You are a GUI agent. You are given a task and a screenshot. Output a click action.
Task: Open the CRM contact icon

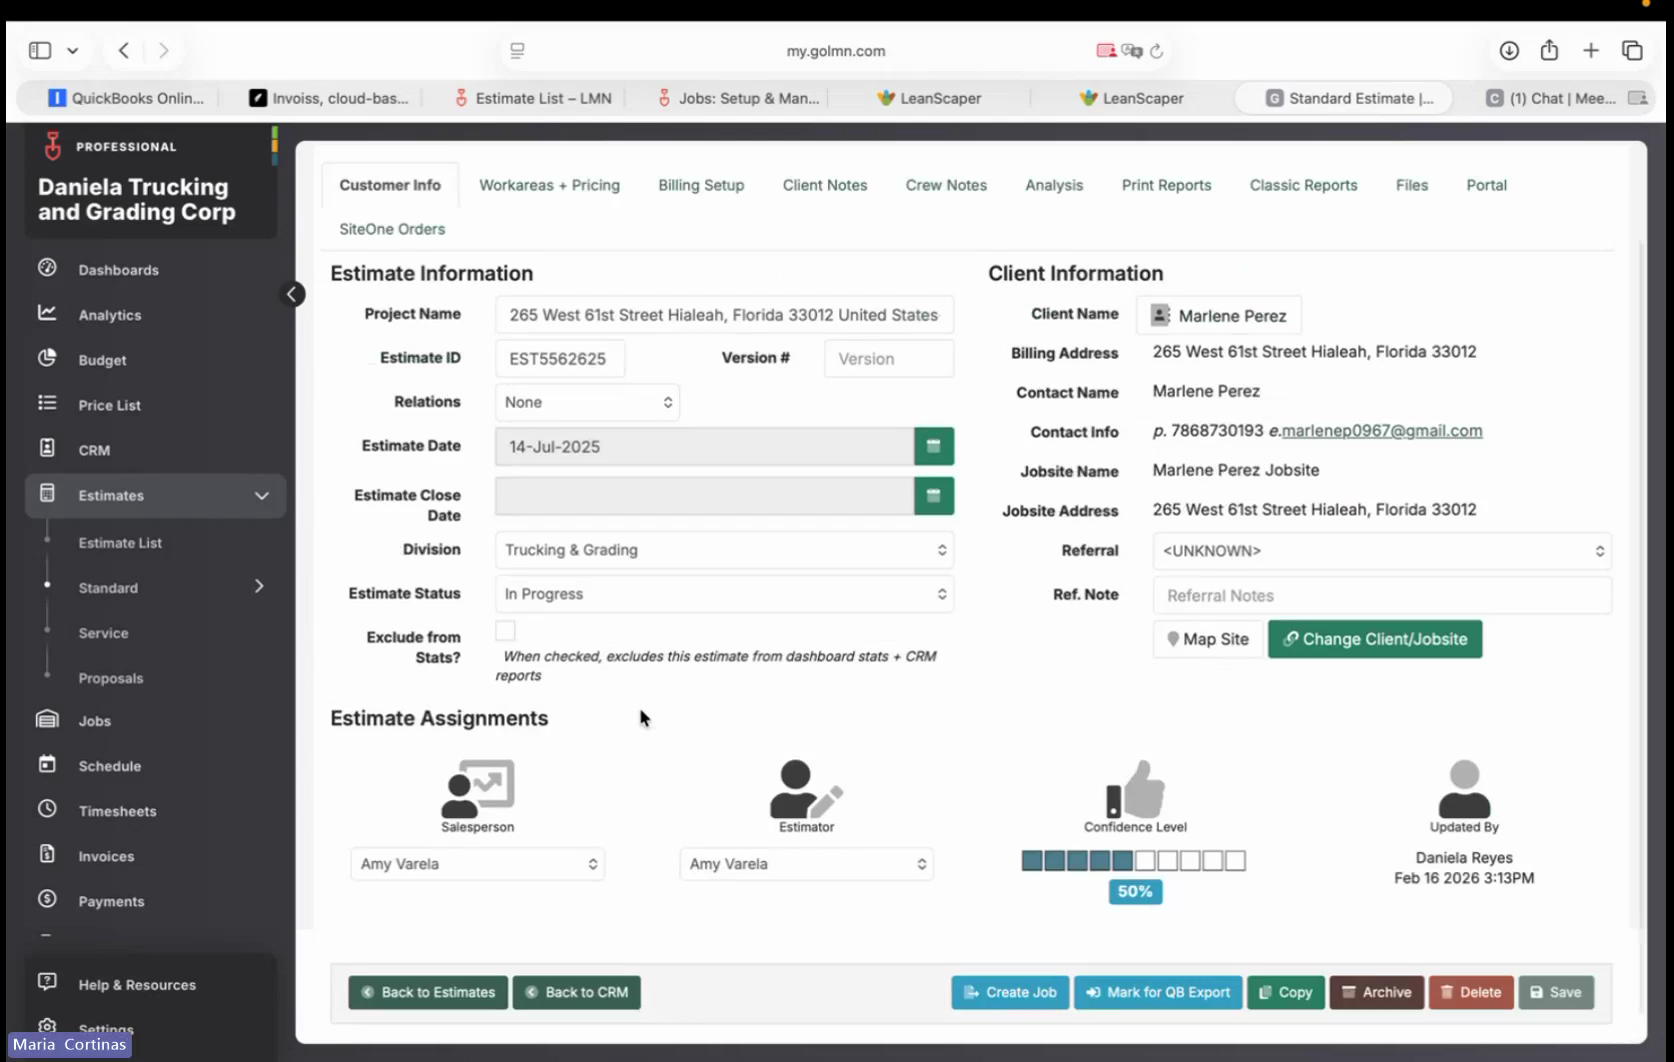tap(47, 448)
